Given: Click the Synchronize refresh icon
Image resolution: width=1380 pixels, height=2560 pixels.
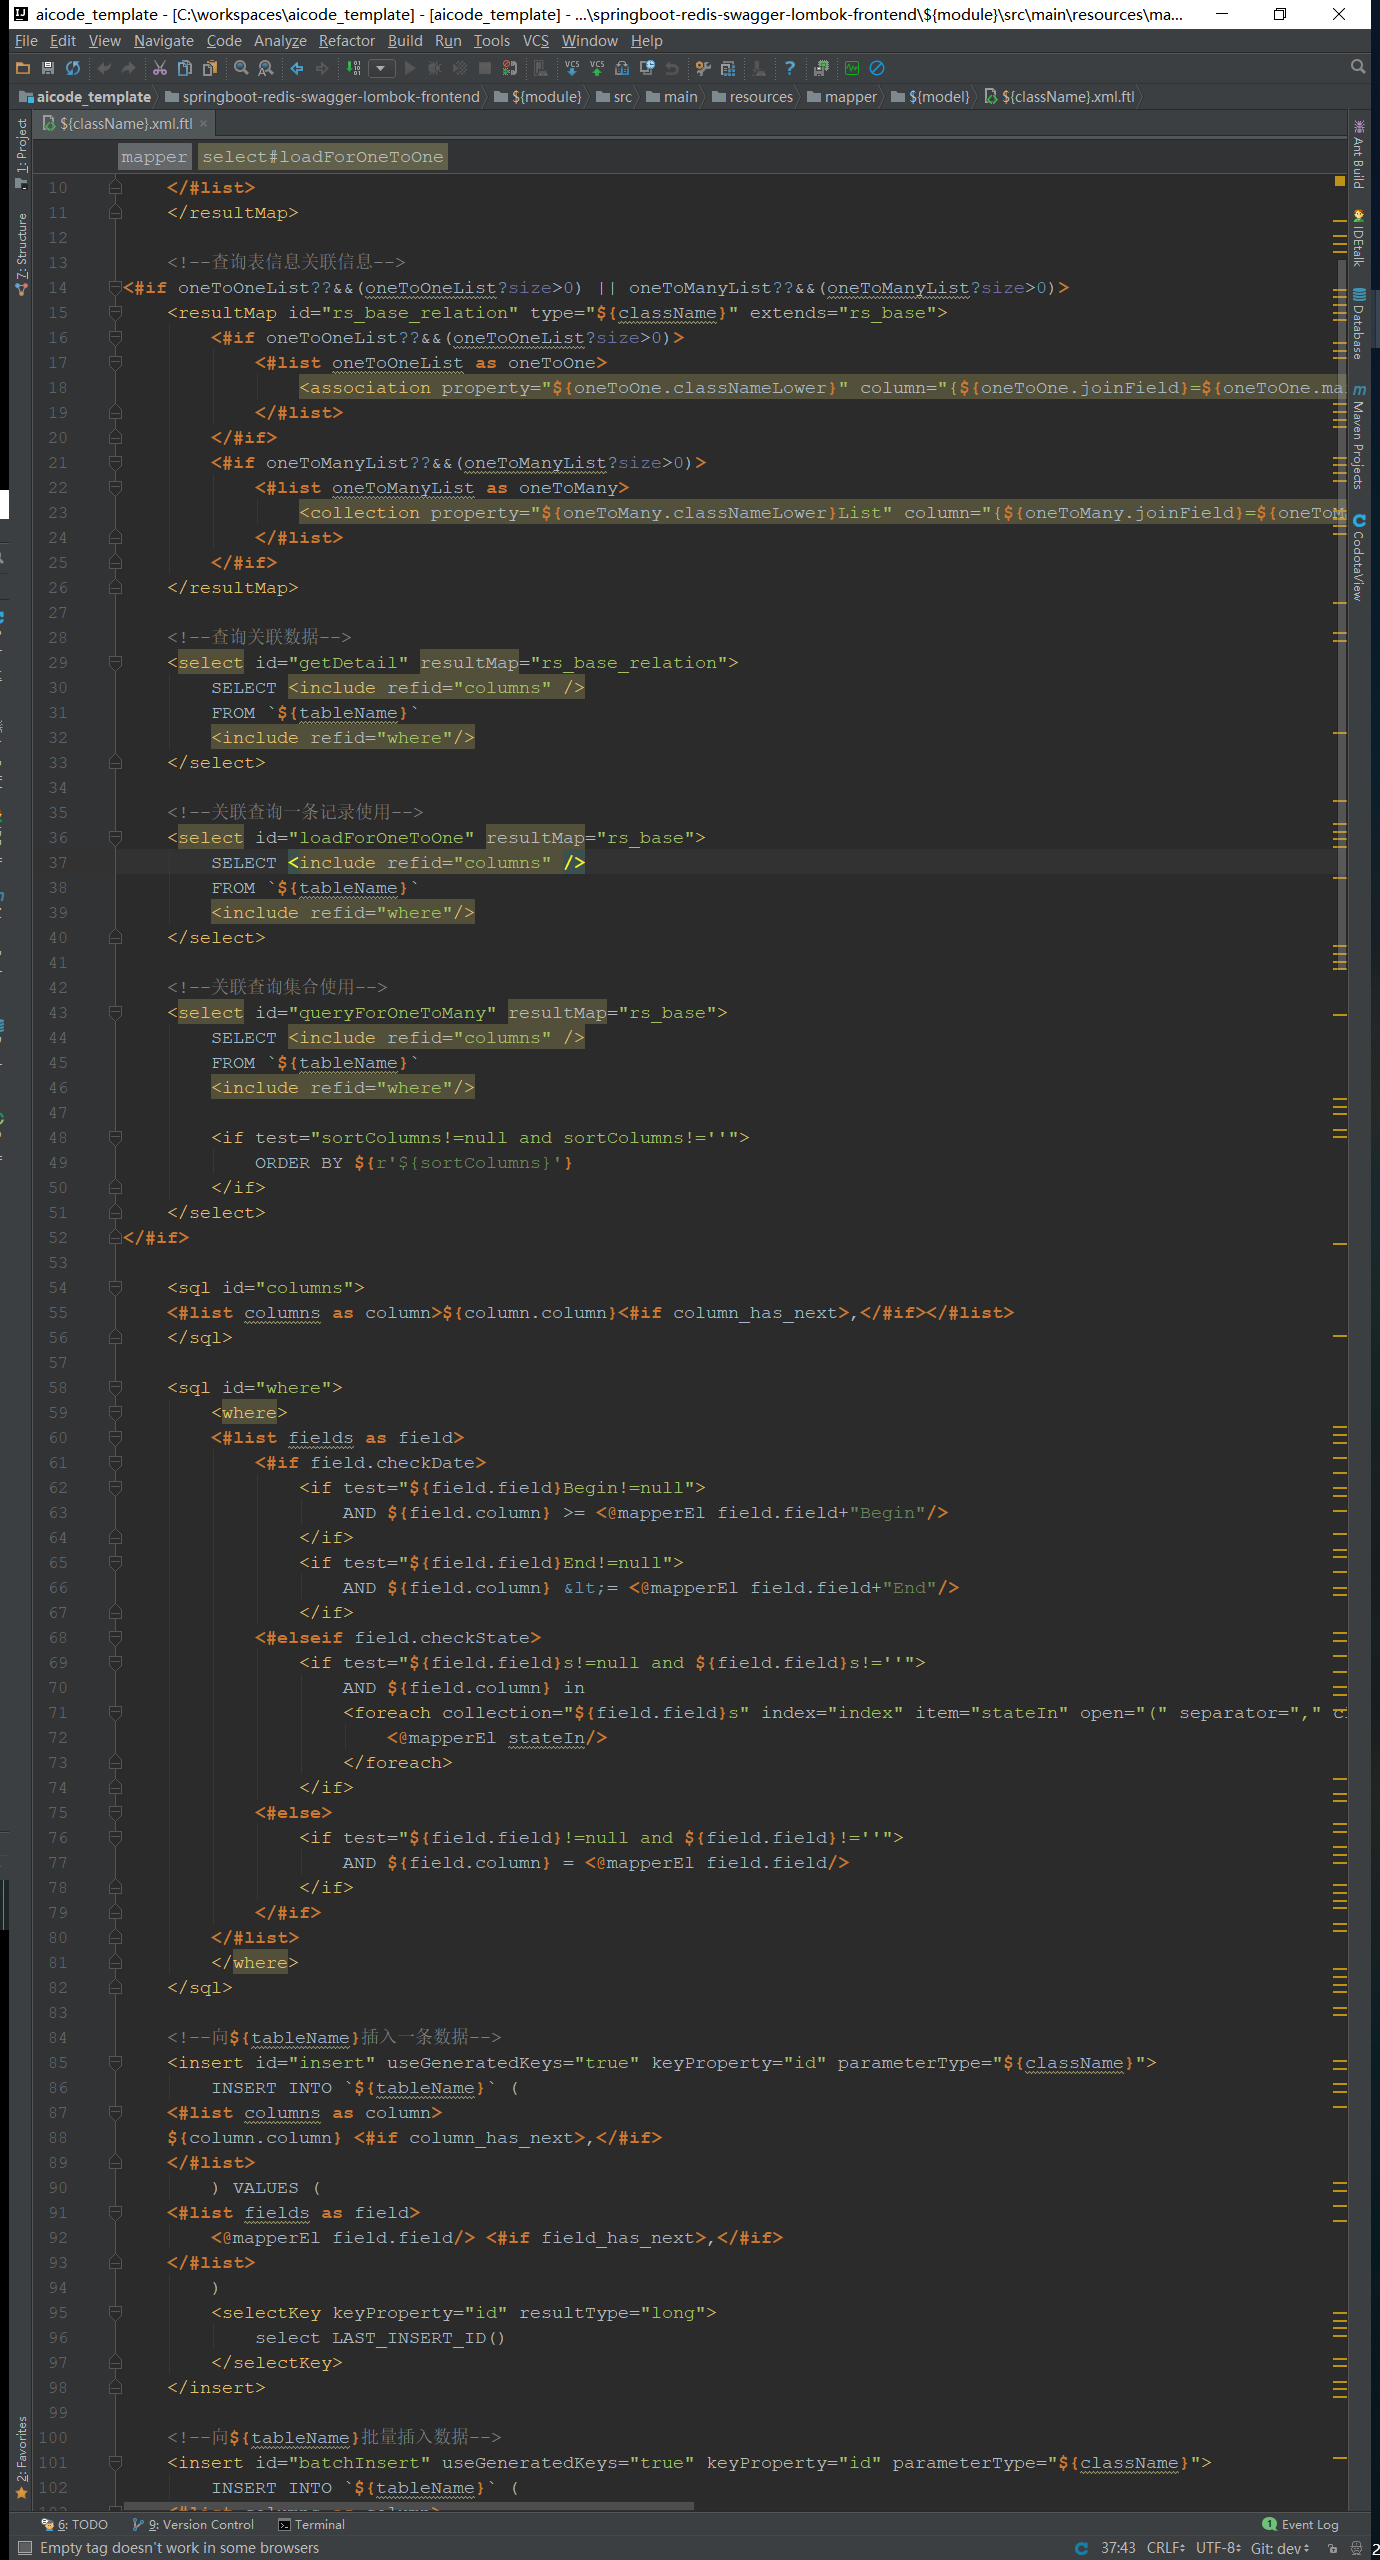Looking at the screenshot, I should (x=73, y=68).
